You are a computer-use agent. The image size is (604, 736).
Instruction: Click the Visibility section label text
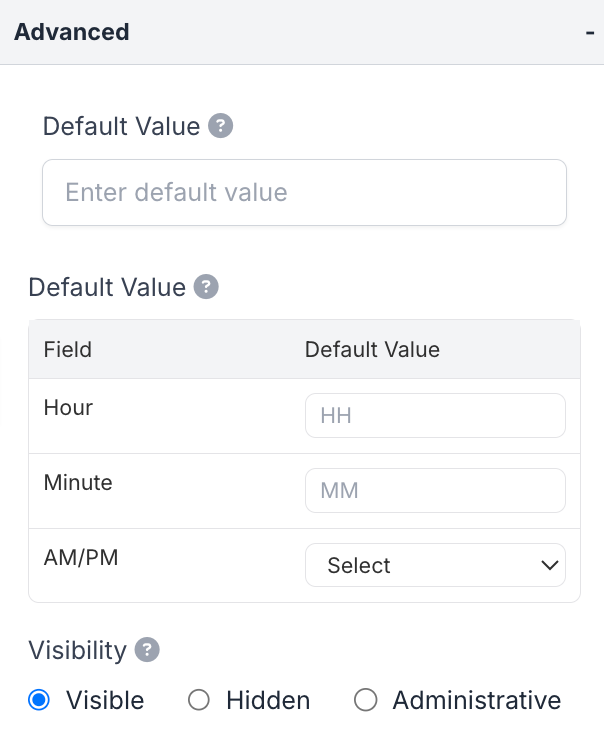pyautogui.click(x=77, y=651)
